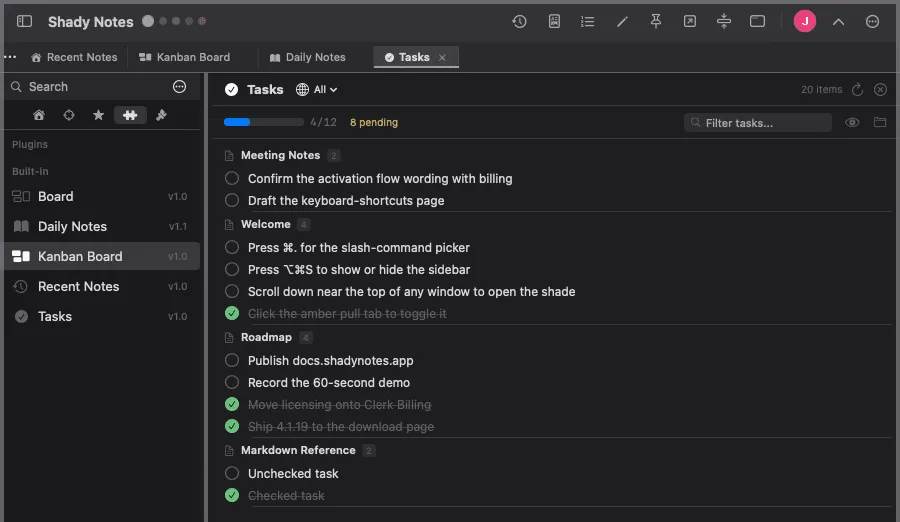
Task: Select the plugins puzzle icon in sidebar
Action: tap(130, 115)
